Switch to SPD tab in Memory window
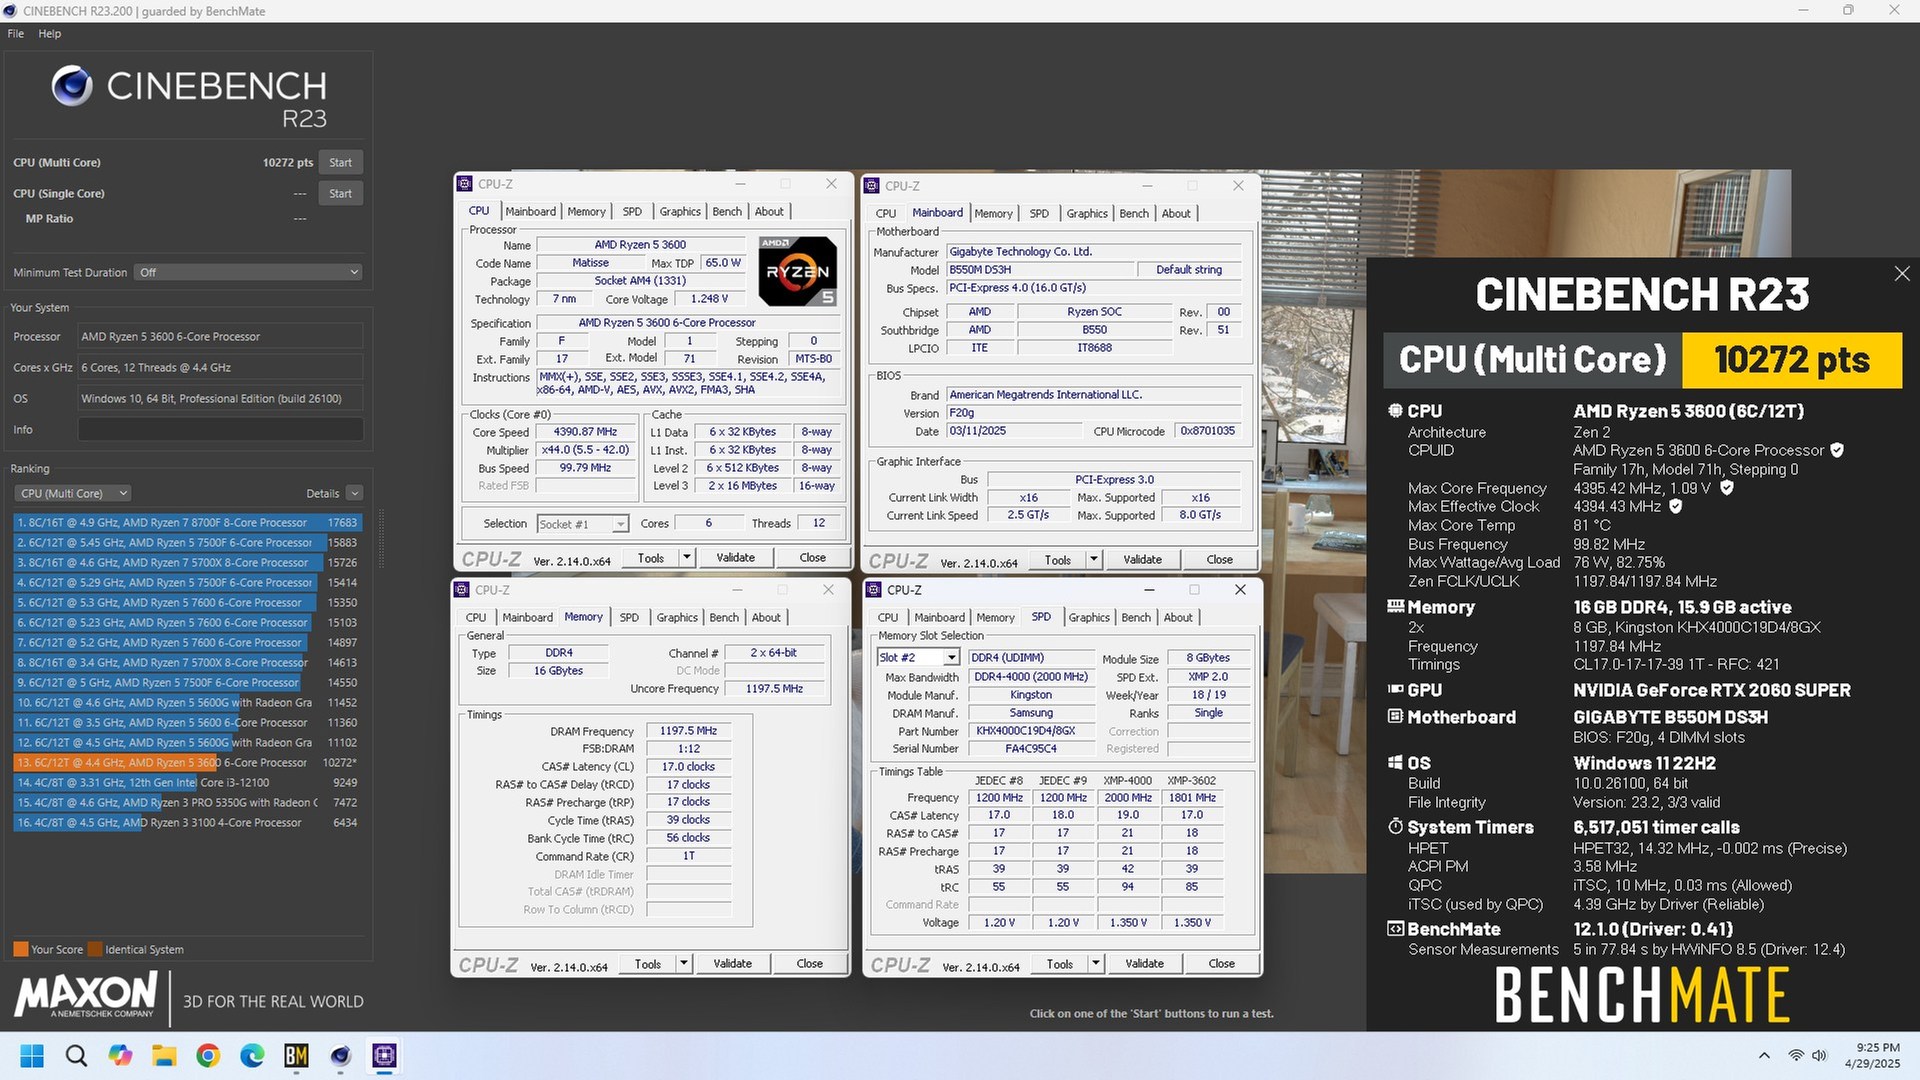The height and width of the screenshot is (1080, 1920). pyautogui.click(x=629, y=618)
